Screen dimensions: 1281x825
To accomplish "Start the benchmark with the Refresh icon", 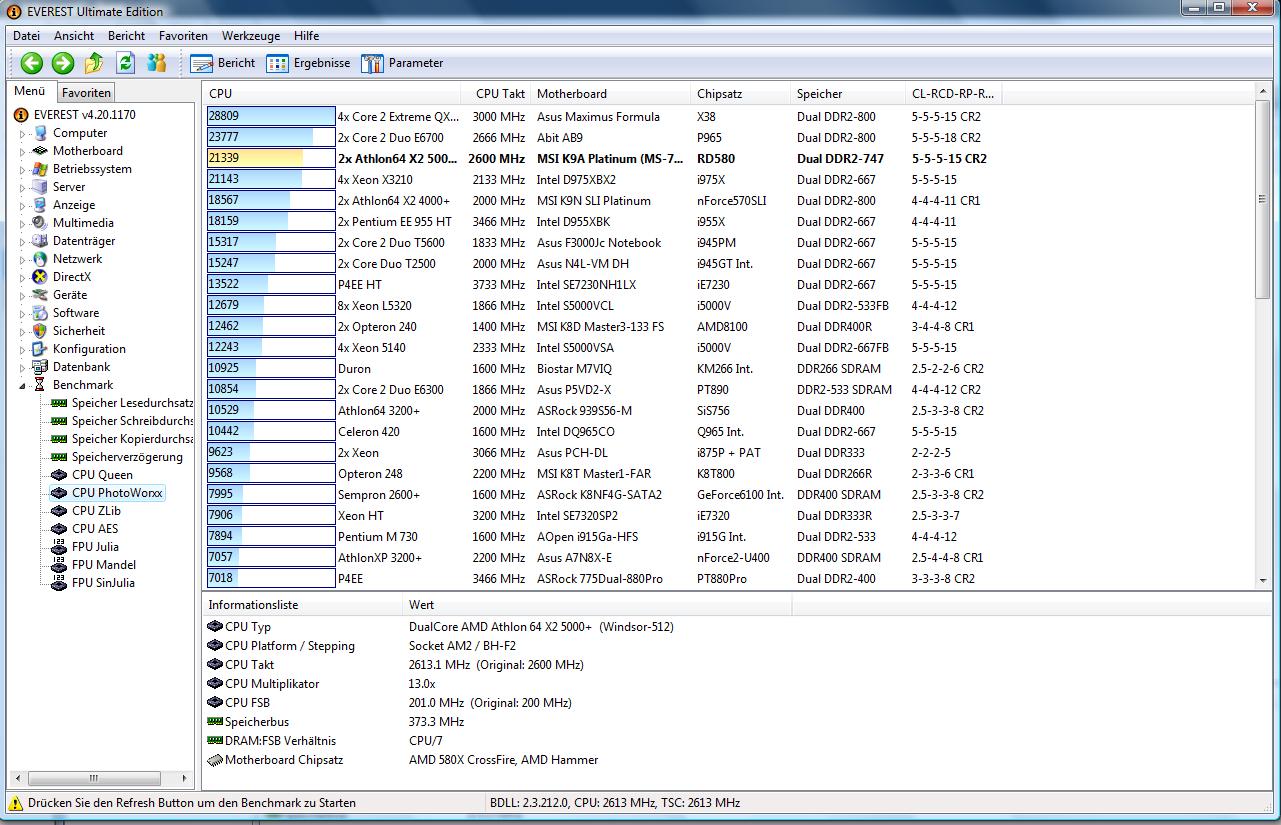I will pos(125,63).
